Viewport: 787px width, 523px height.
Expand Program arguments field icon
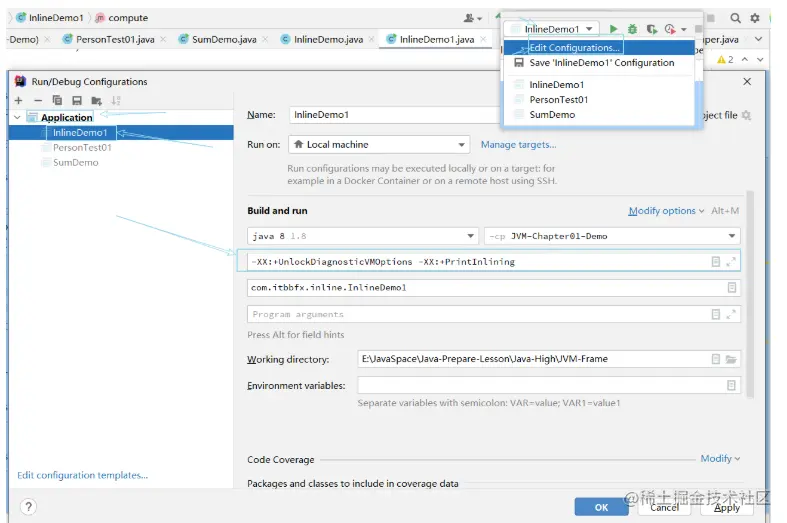coord(731,314)
